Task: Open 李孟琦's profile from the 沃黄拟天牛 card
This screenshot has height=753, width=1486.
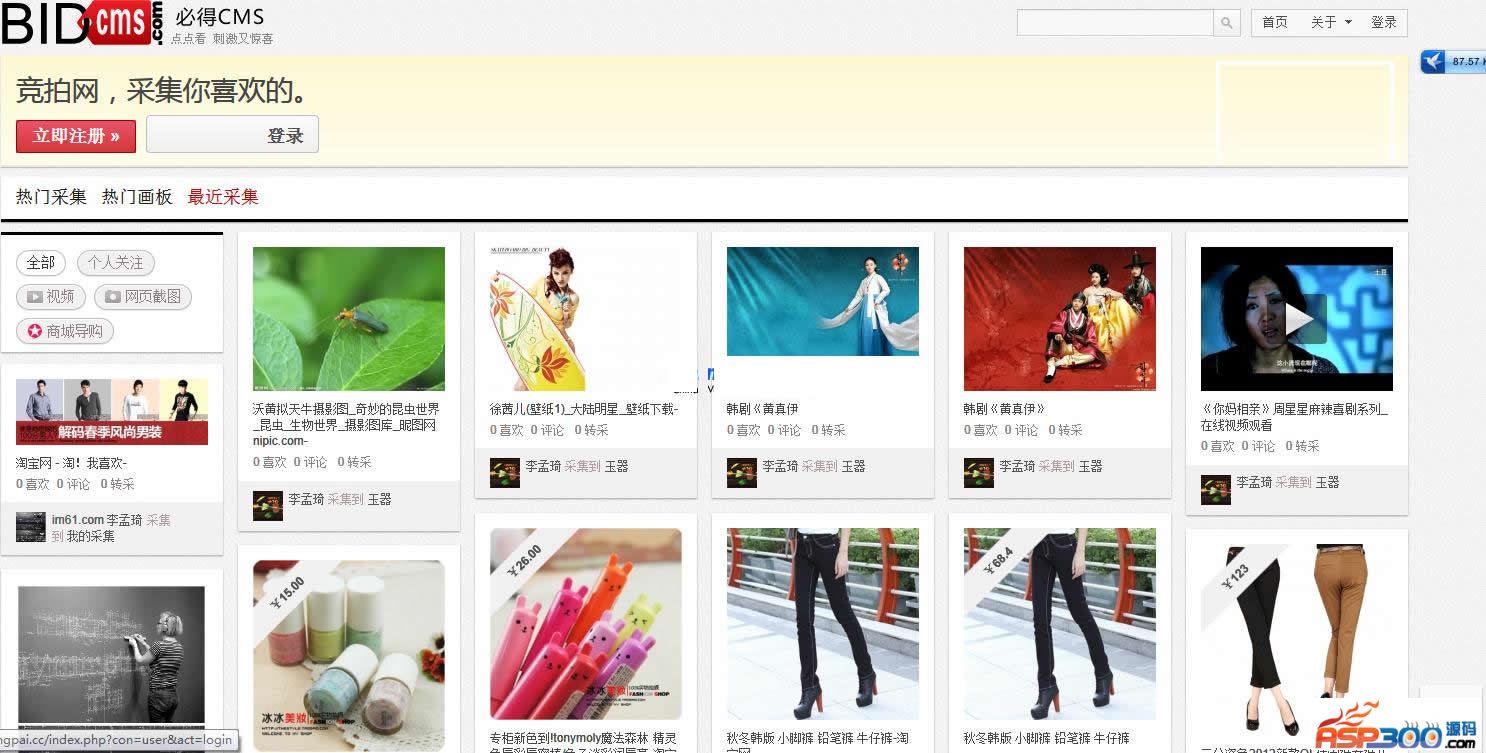Action: [307, 499]
